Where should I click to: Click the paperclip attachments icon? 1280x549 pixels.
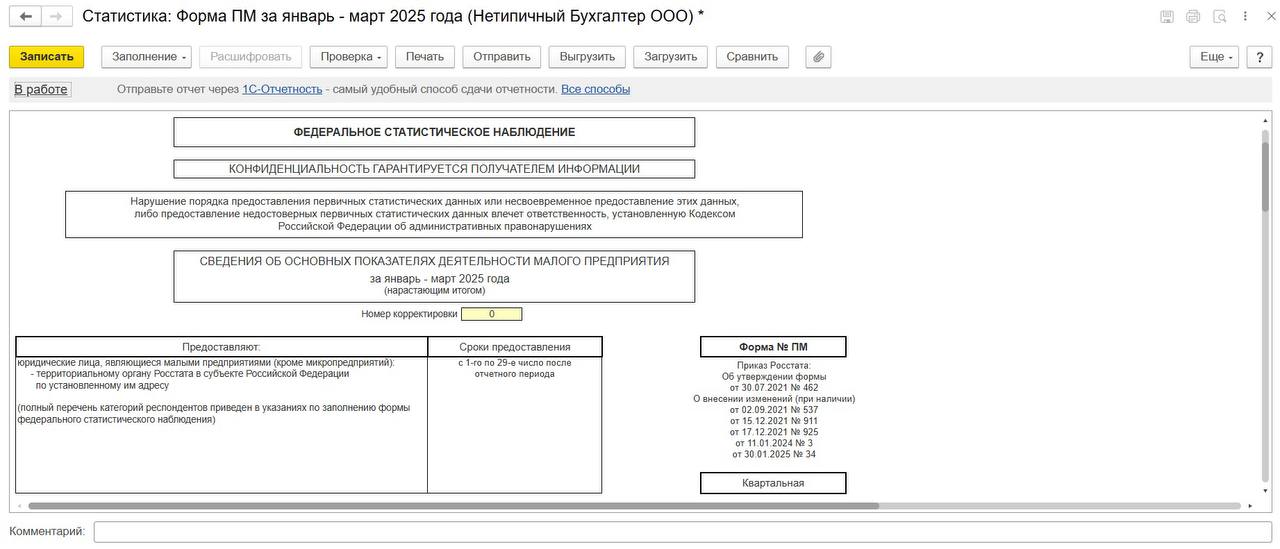point(818,57)
